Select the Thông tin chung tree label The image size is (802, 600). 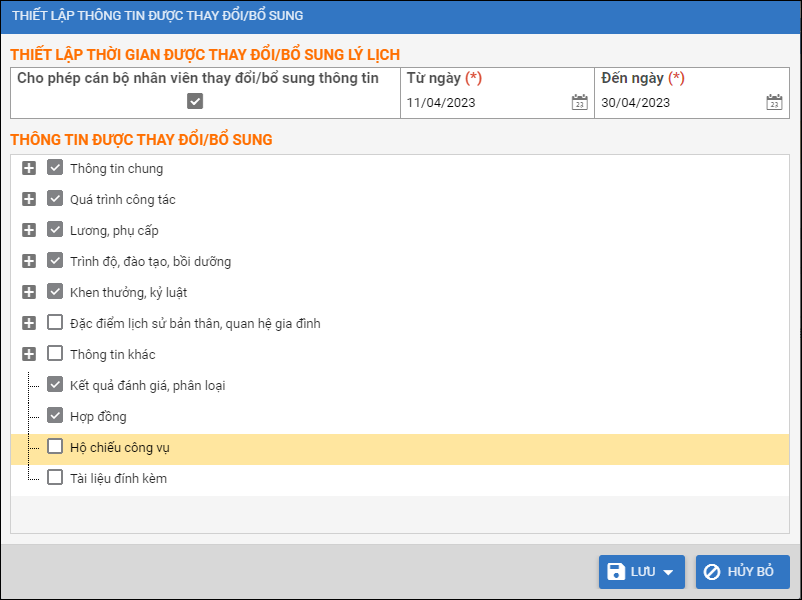tap(116, 169)
